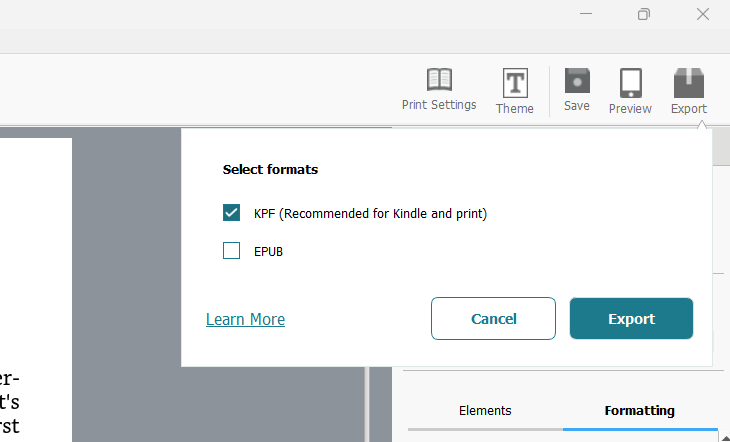The width and height of the screenshot is (730, 442).
Task: Minimize the Kindle Create window
Action: [586, 14]
